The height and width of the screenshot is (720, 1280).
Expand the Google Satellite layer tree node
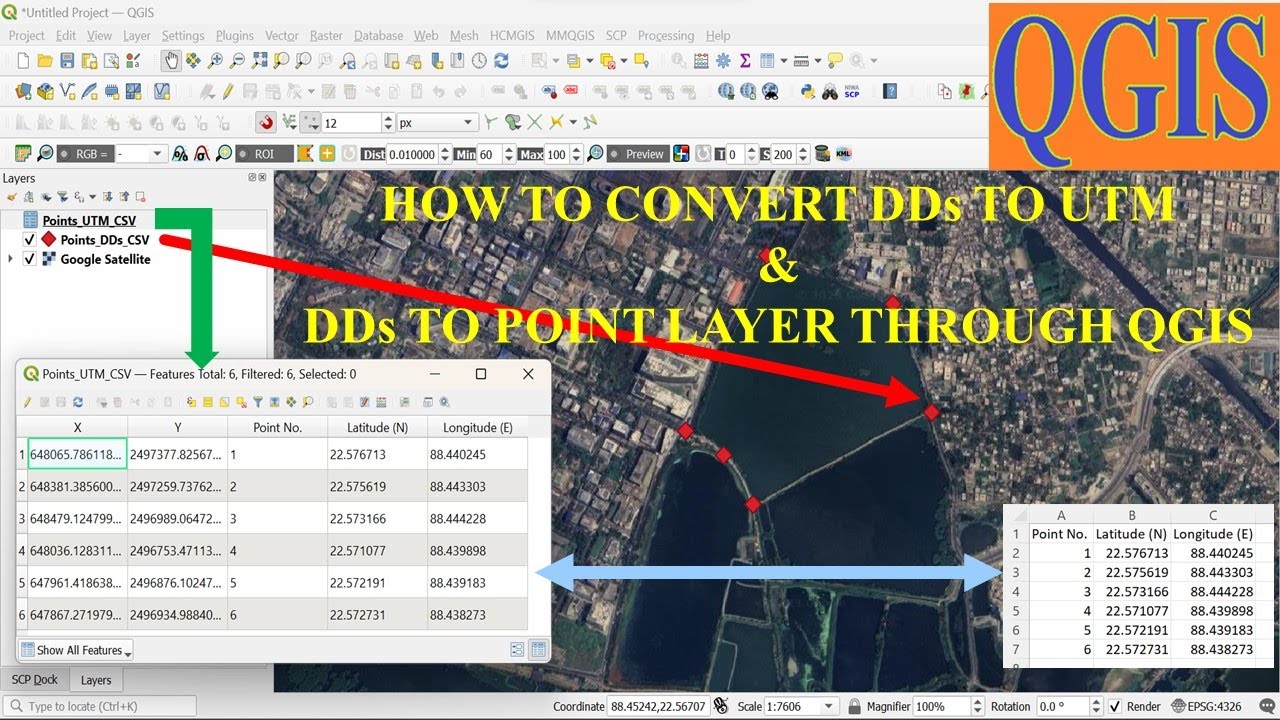point(11,259)
